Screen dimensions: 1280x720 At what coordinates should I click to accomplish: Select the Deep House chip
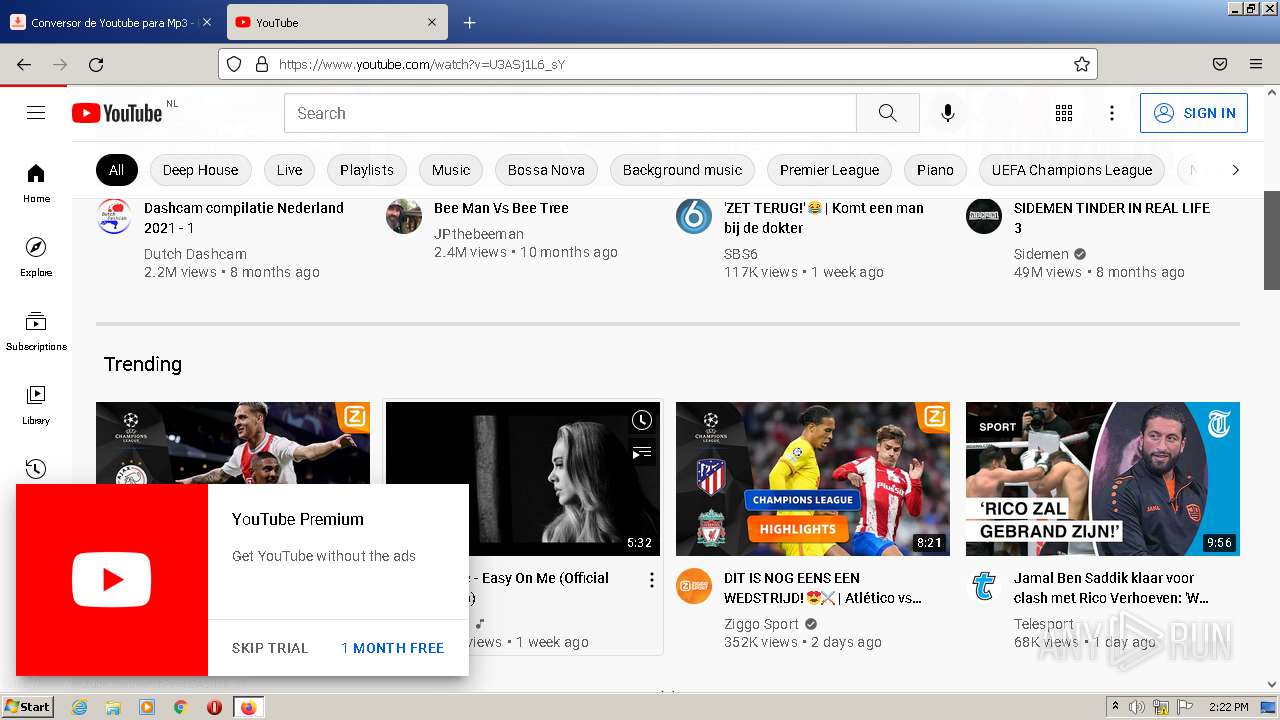(x=201, y=170)
